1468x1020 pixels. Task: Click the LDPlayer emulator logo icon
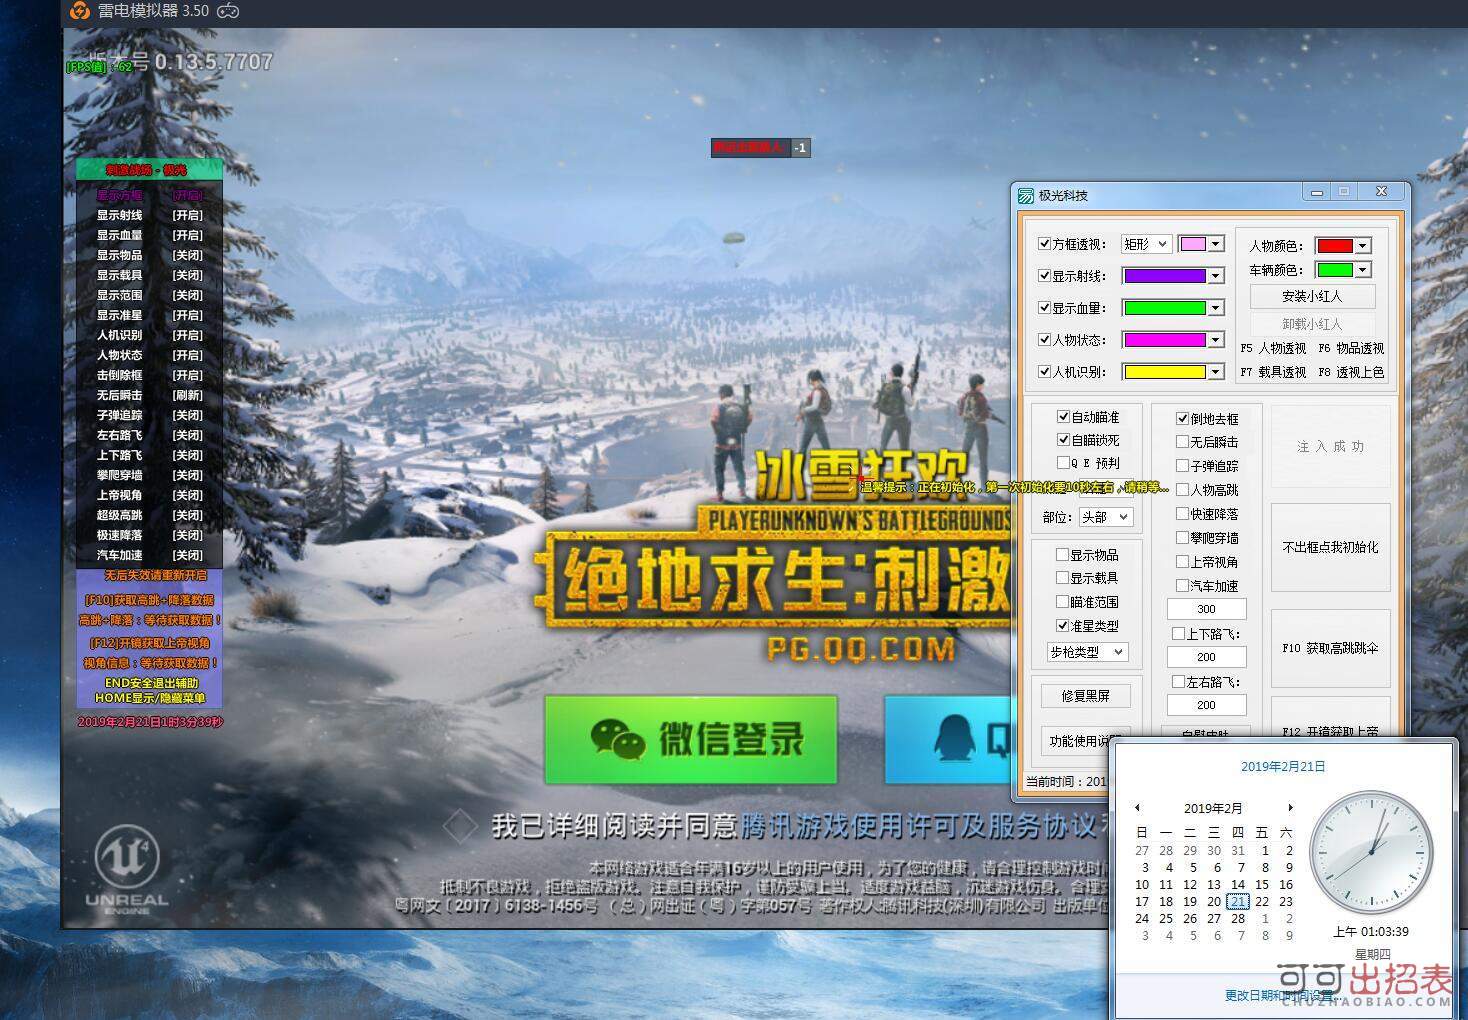[x=80, y=11]
